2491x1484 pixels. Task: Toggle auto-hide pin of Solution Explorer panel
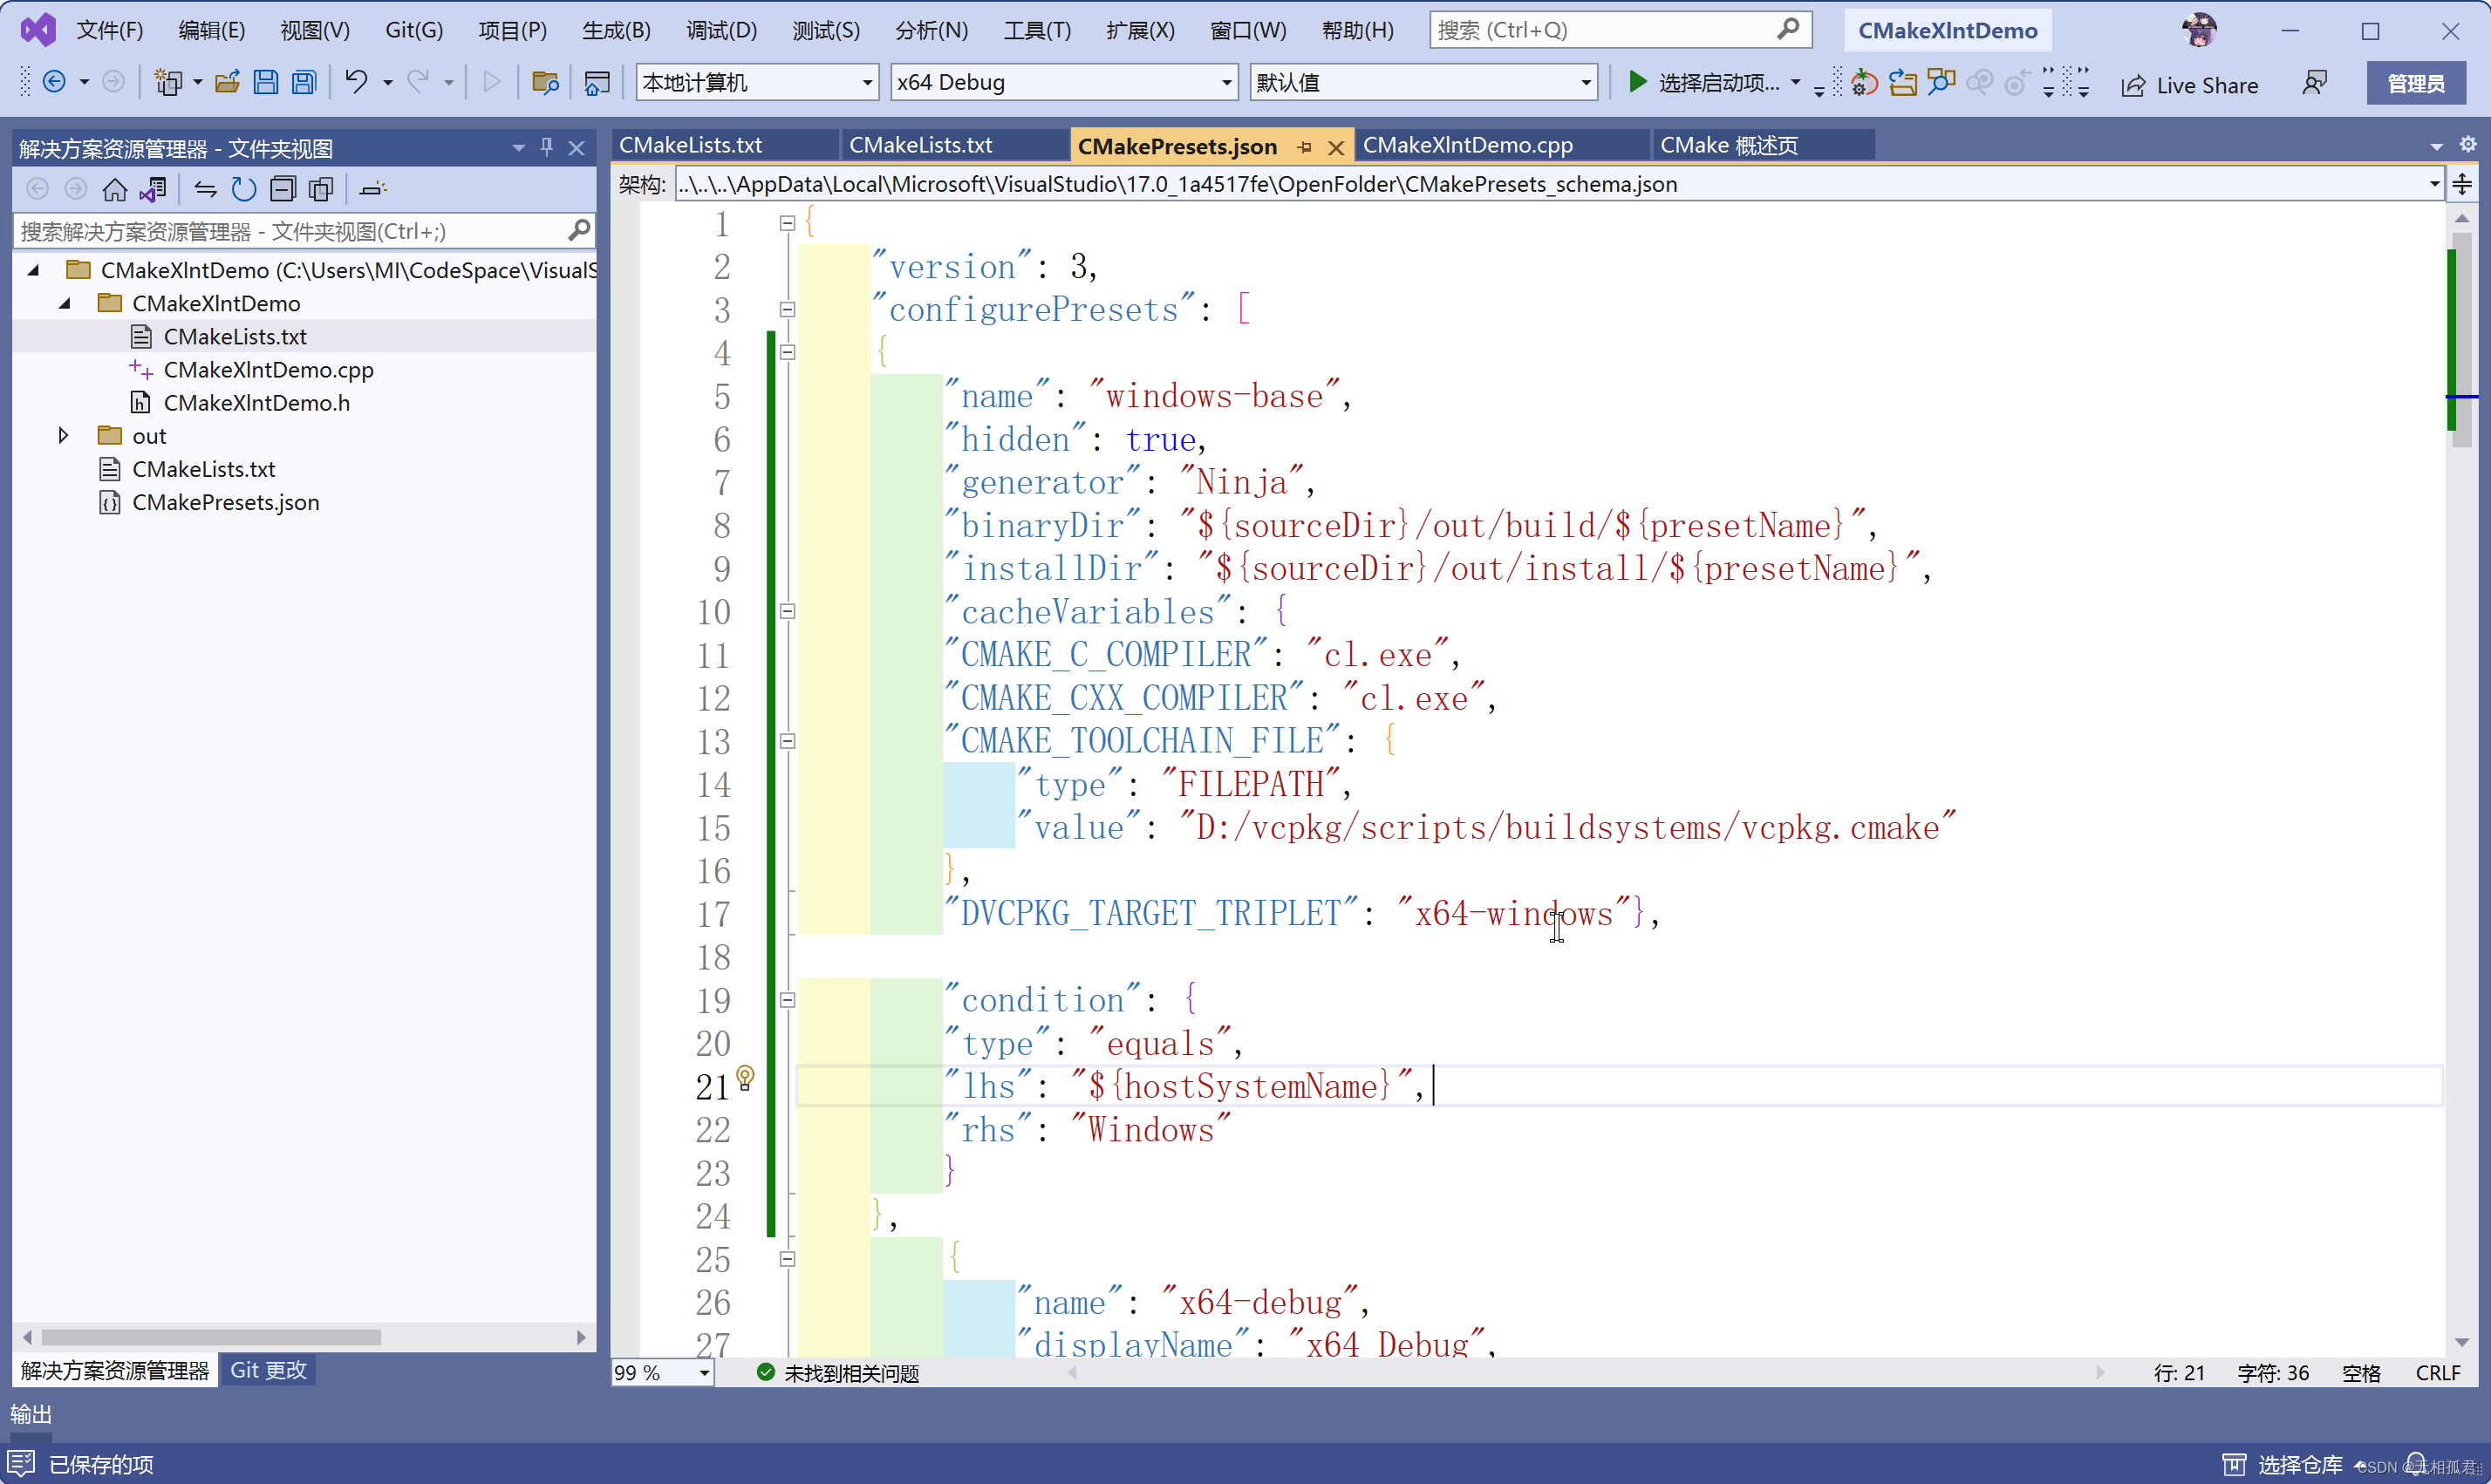pos(547,147)
